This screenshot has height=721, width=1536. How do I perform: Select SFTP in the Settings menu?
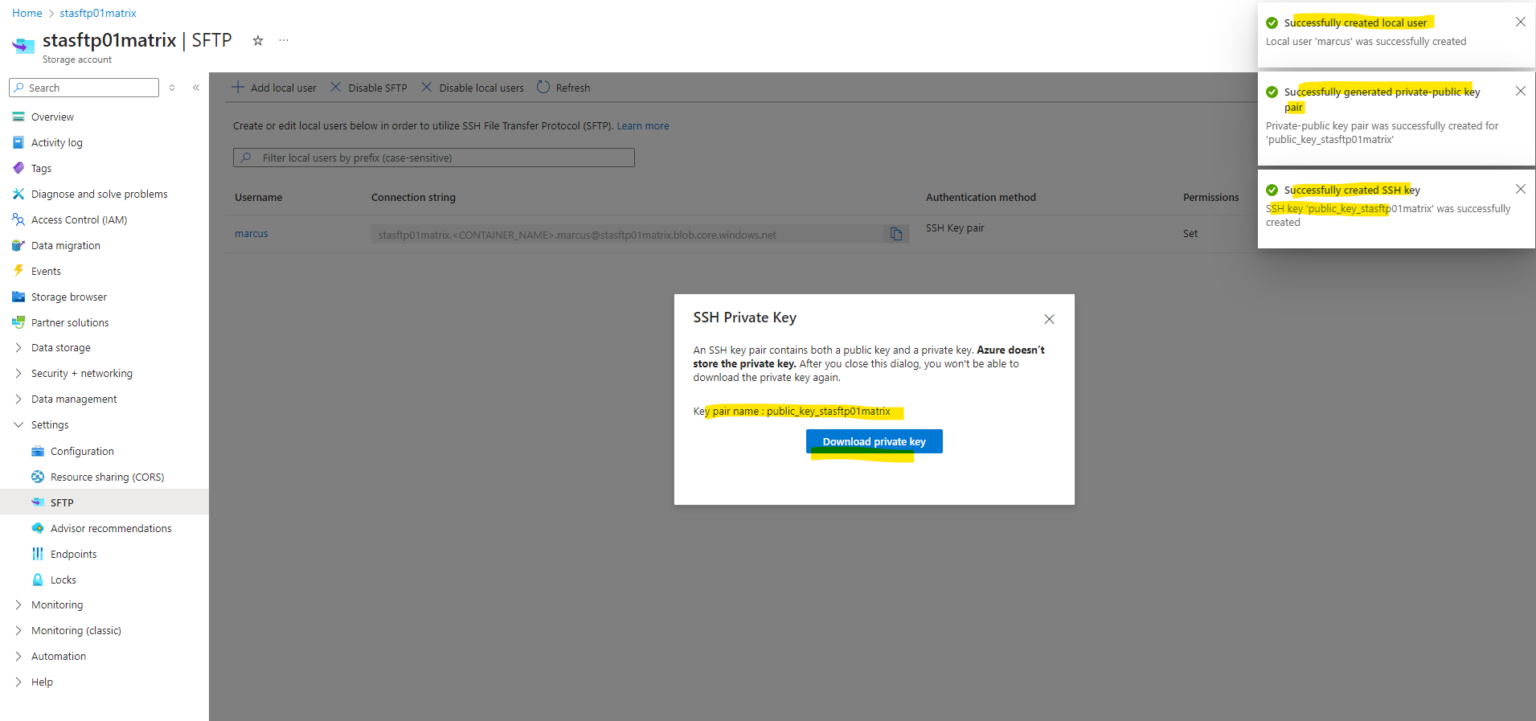[x=60, y=502]
